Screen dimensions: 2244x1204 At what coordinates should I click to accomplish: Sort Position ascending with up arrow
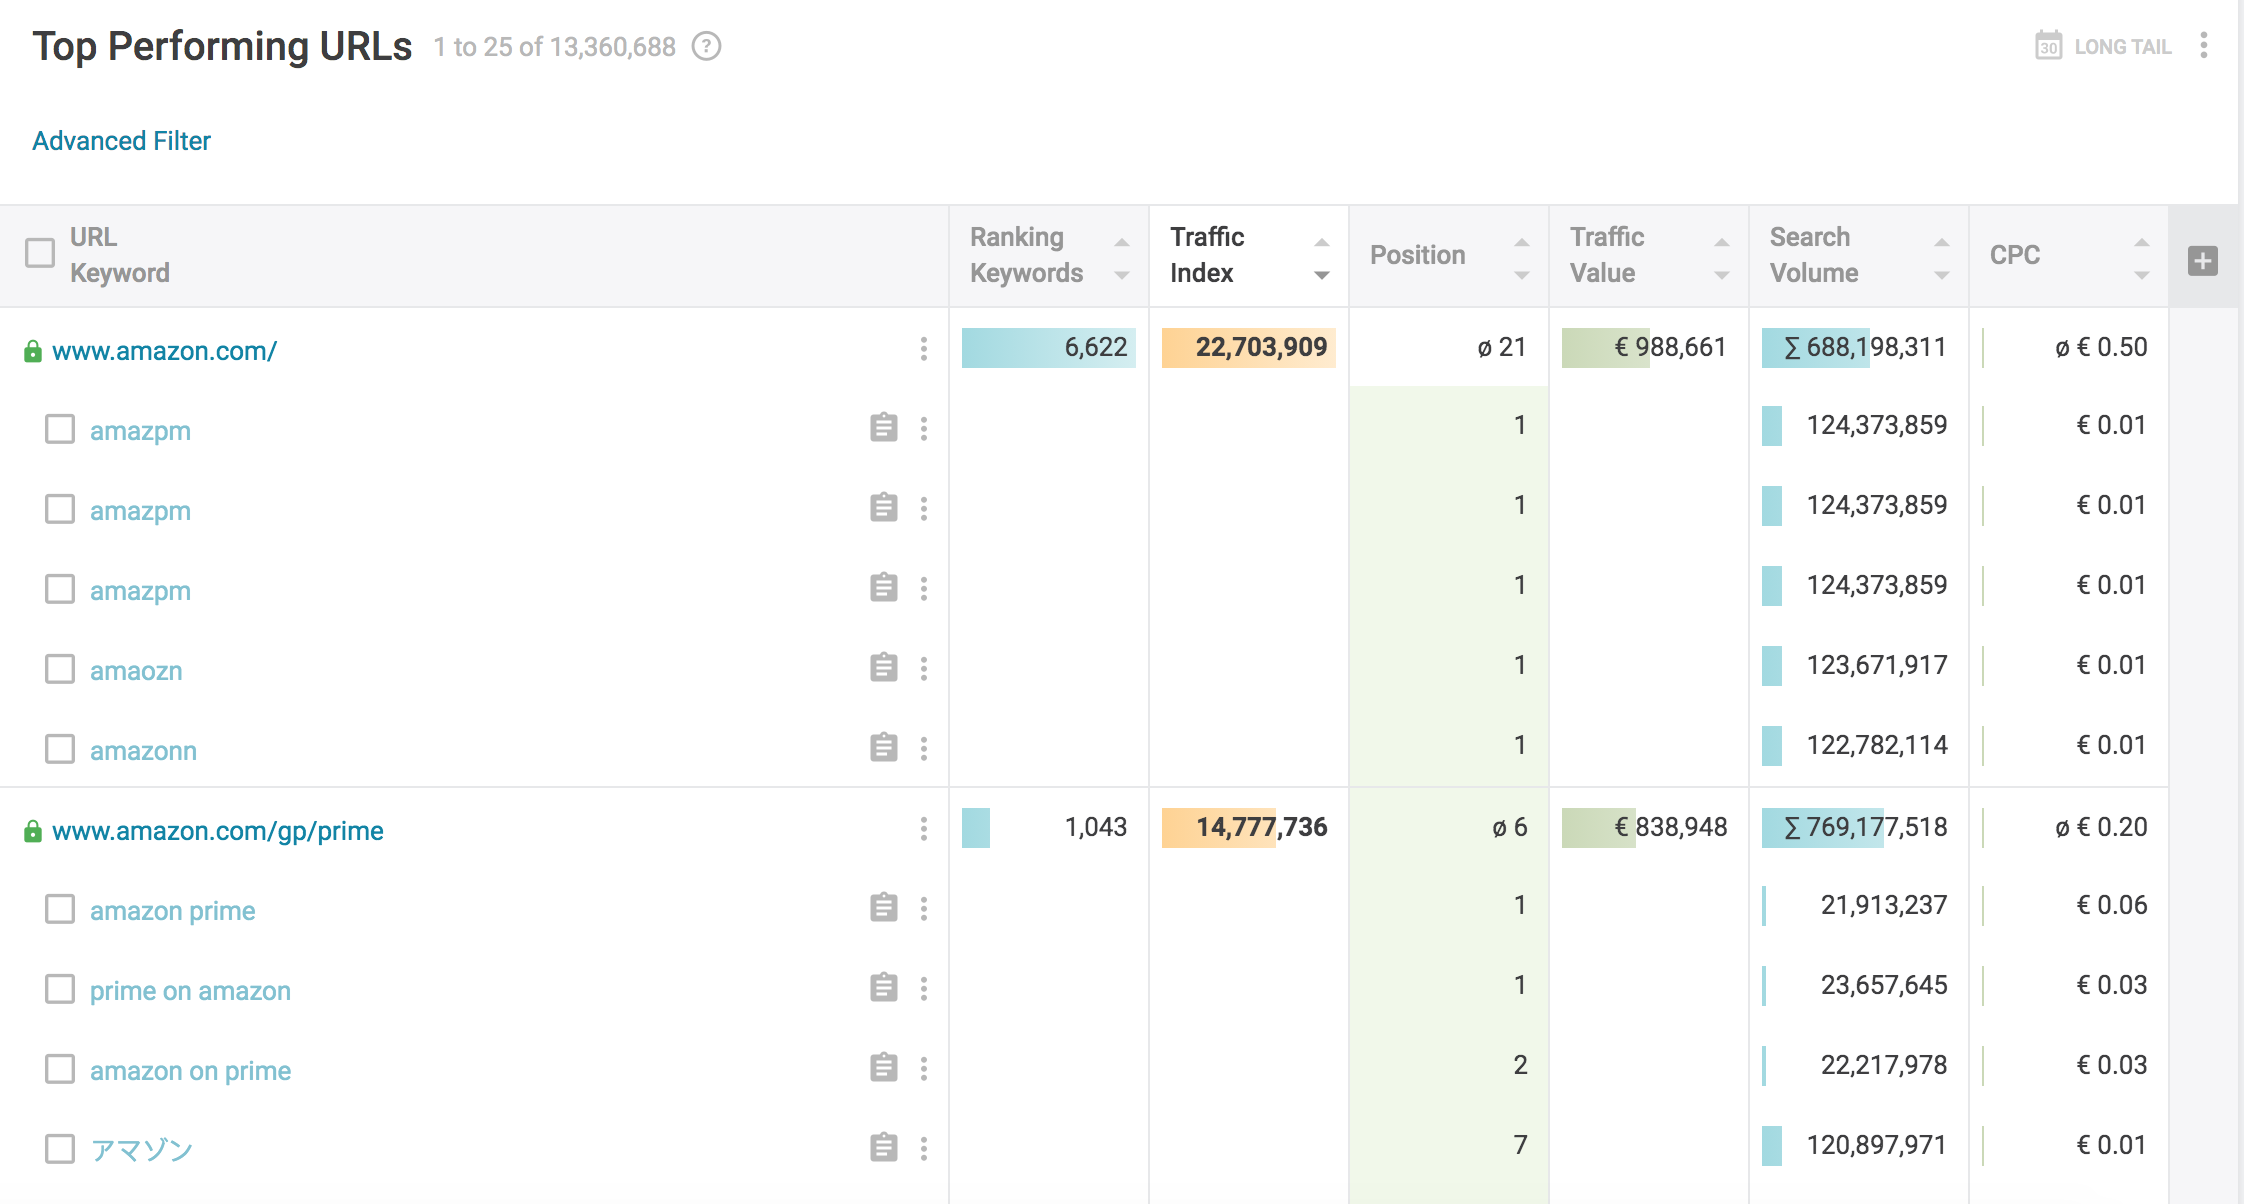point(1522,242)
